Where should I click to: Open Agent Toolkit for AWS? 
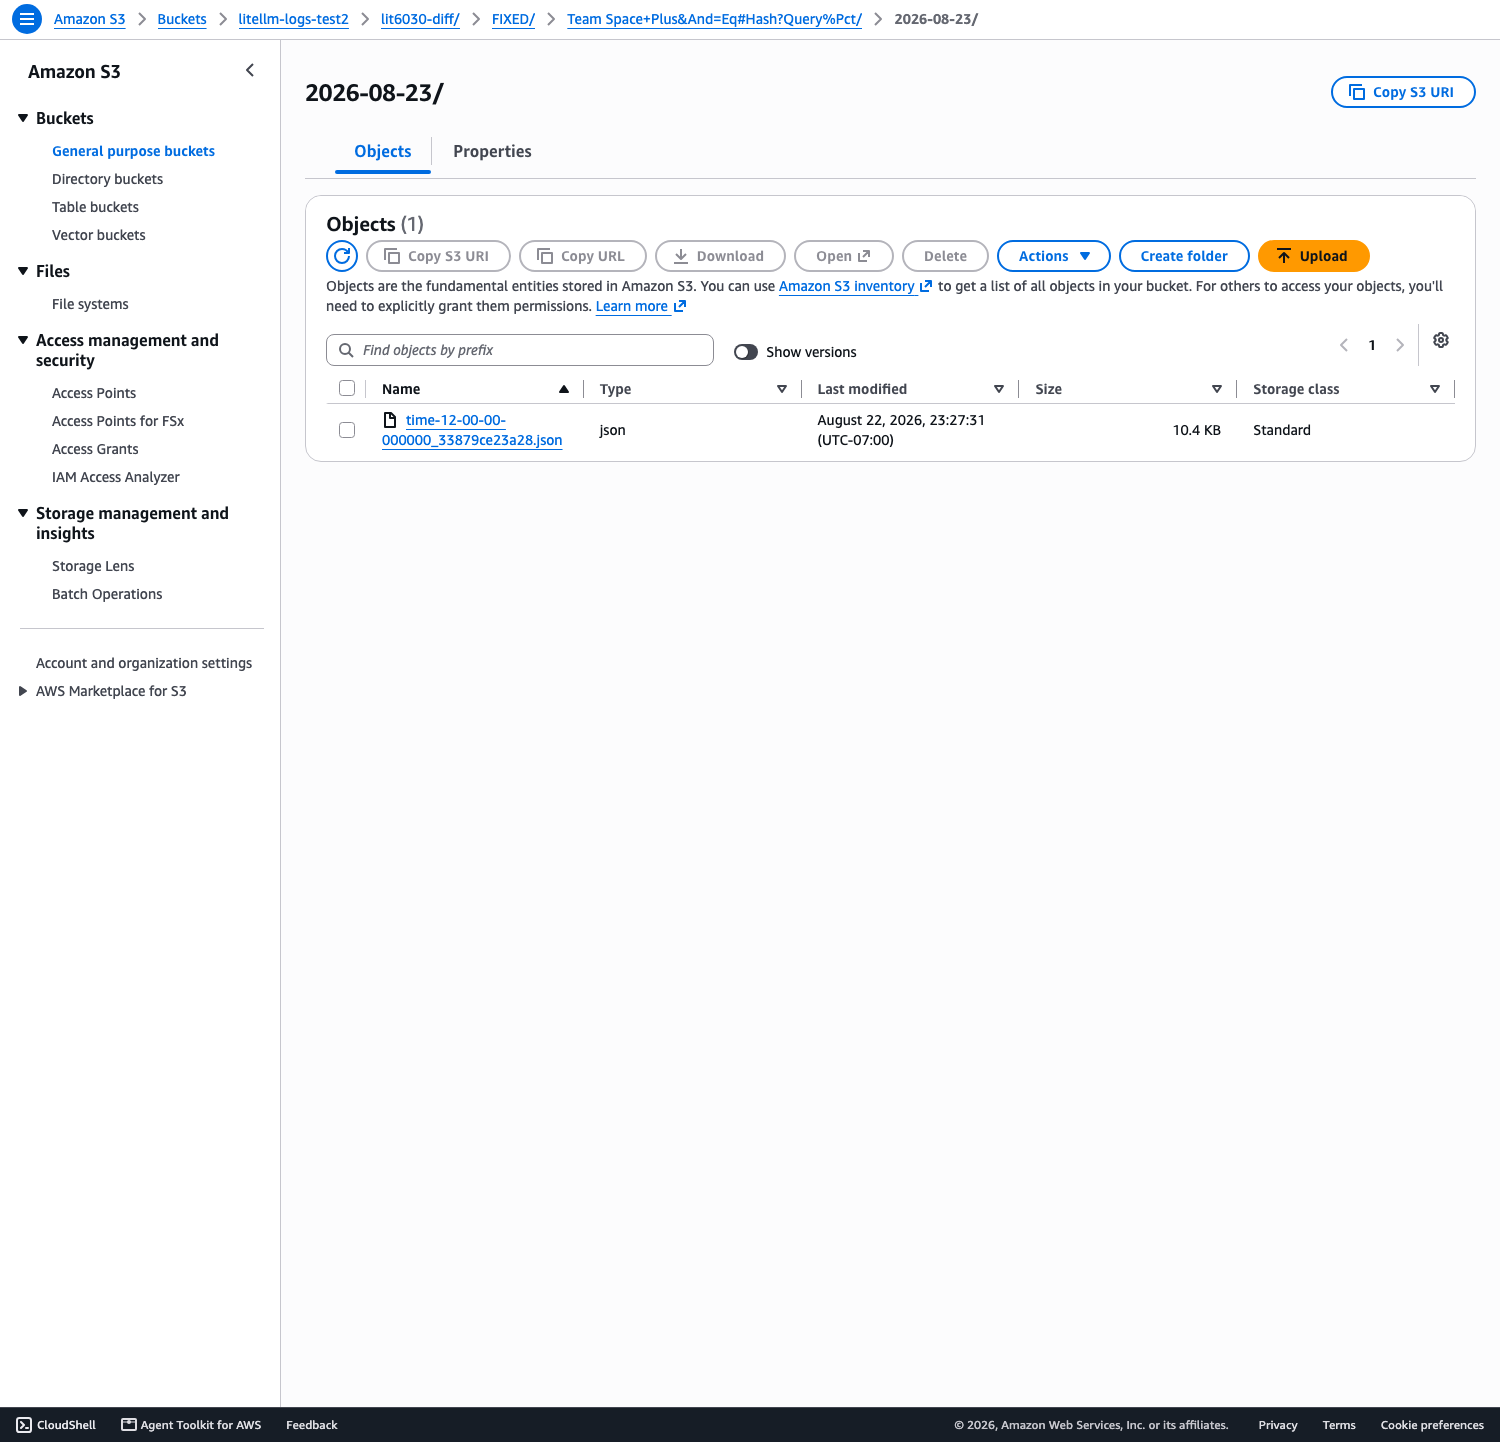[191, 1425]
